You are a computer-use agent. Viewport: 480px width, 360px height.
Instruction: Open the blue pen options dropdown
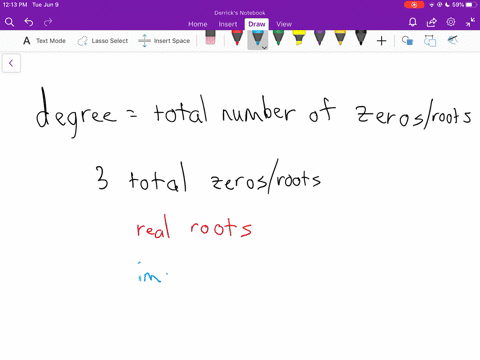coord(264,47)
